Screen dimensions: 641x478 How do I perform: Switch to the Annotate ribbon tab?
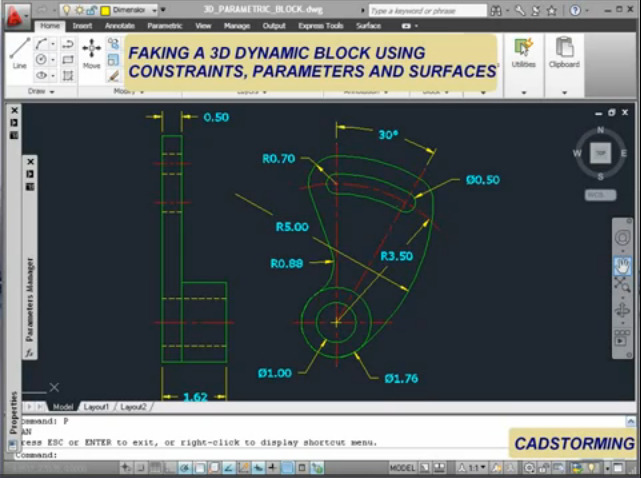(120, 26)
